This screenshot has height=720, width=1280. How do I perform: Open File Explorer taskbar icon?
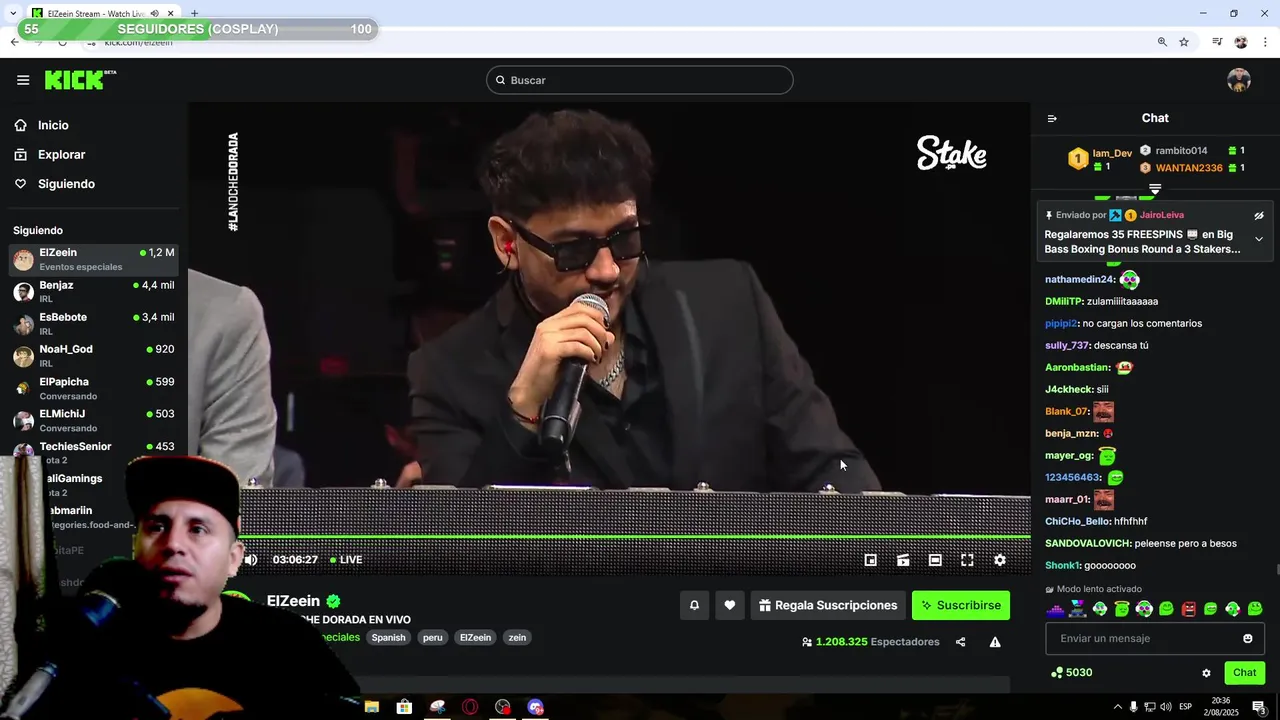[x=372, y=707]
